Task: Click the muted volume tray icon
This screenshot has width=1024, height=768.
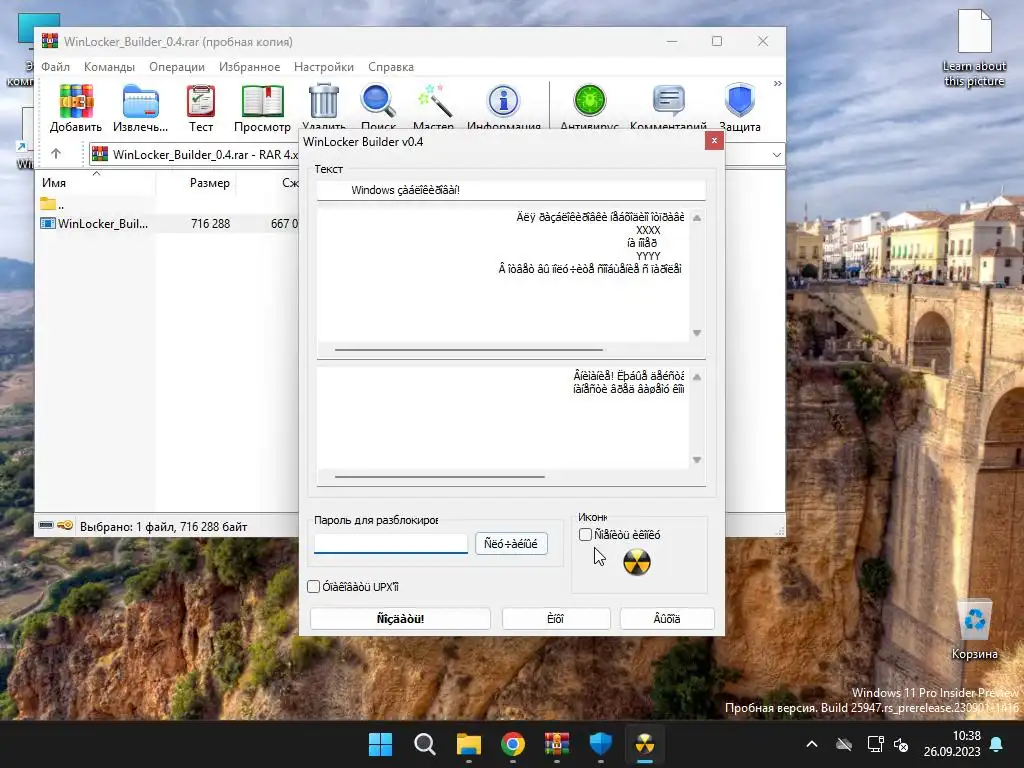Action: (901, 744)
